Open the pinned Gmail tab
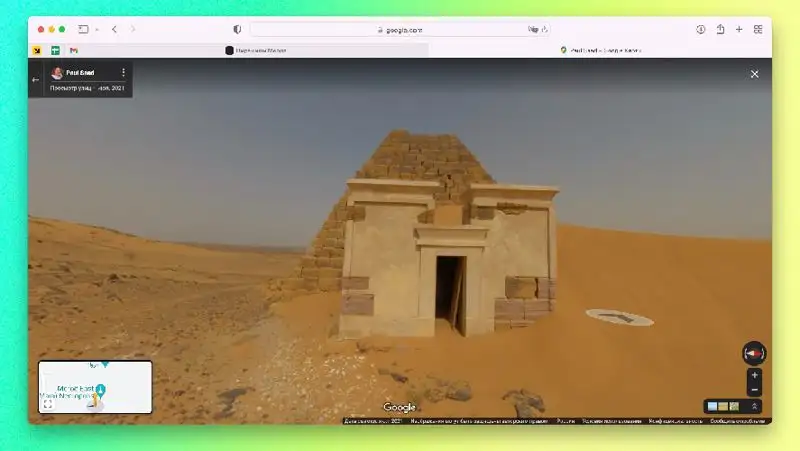This screenshot has height=451, width=800. (74, 50)
